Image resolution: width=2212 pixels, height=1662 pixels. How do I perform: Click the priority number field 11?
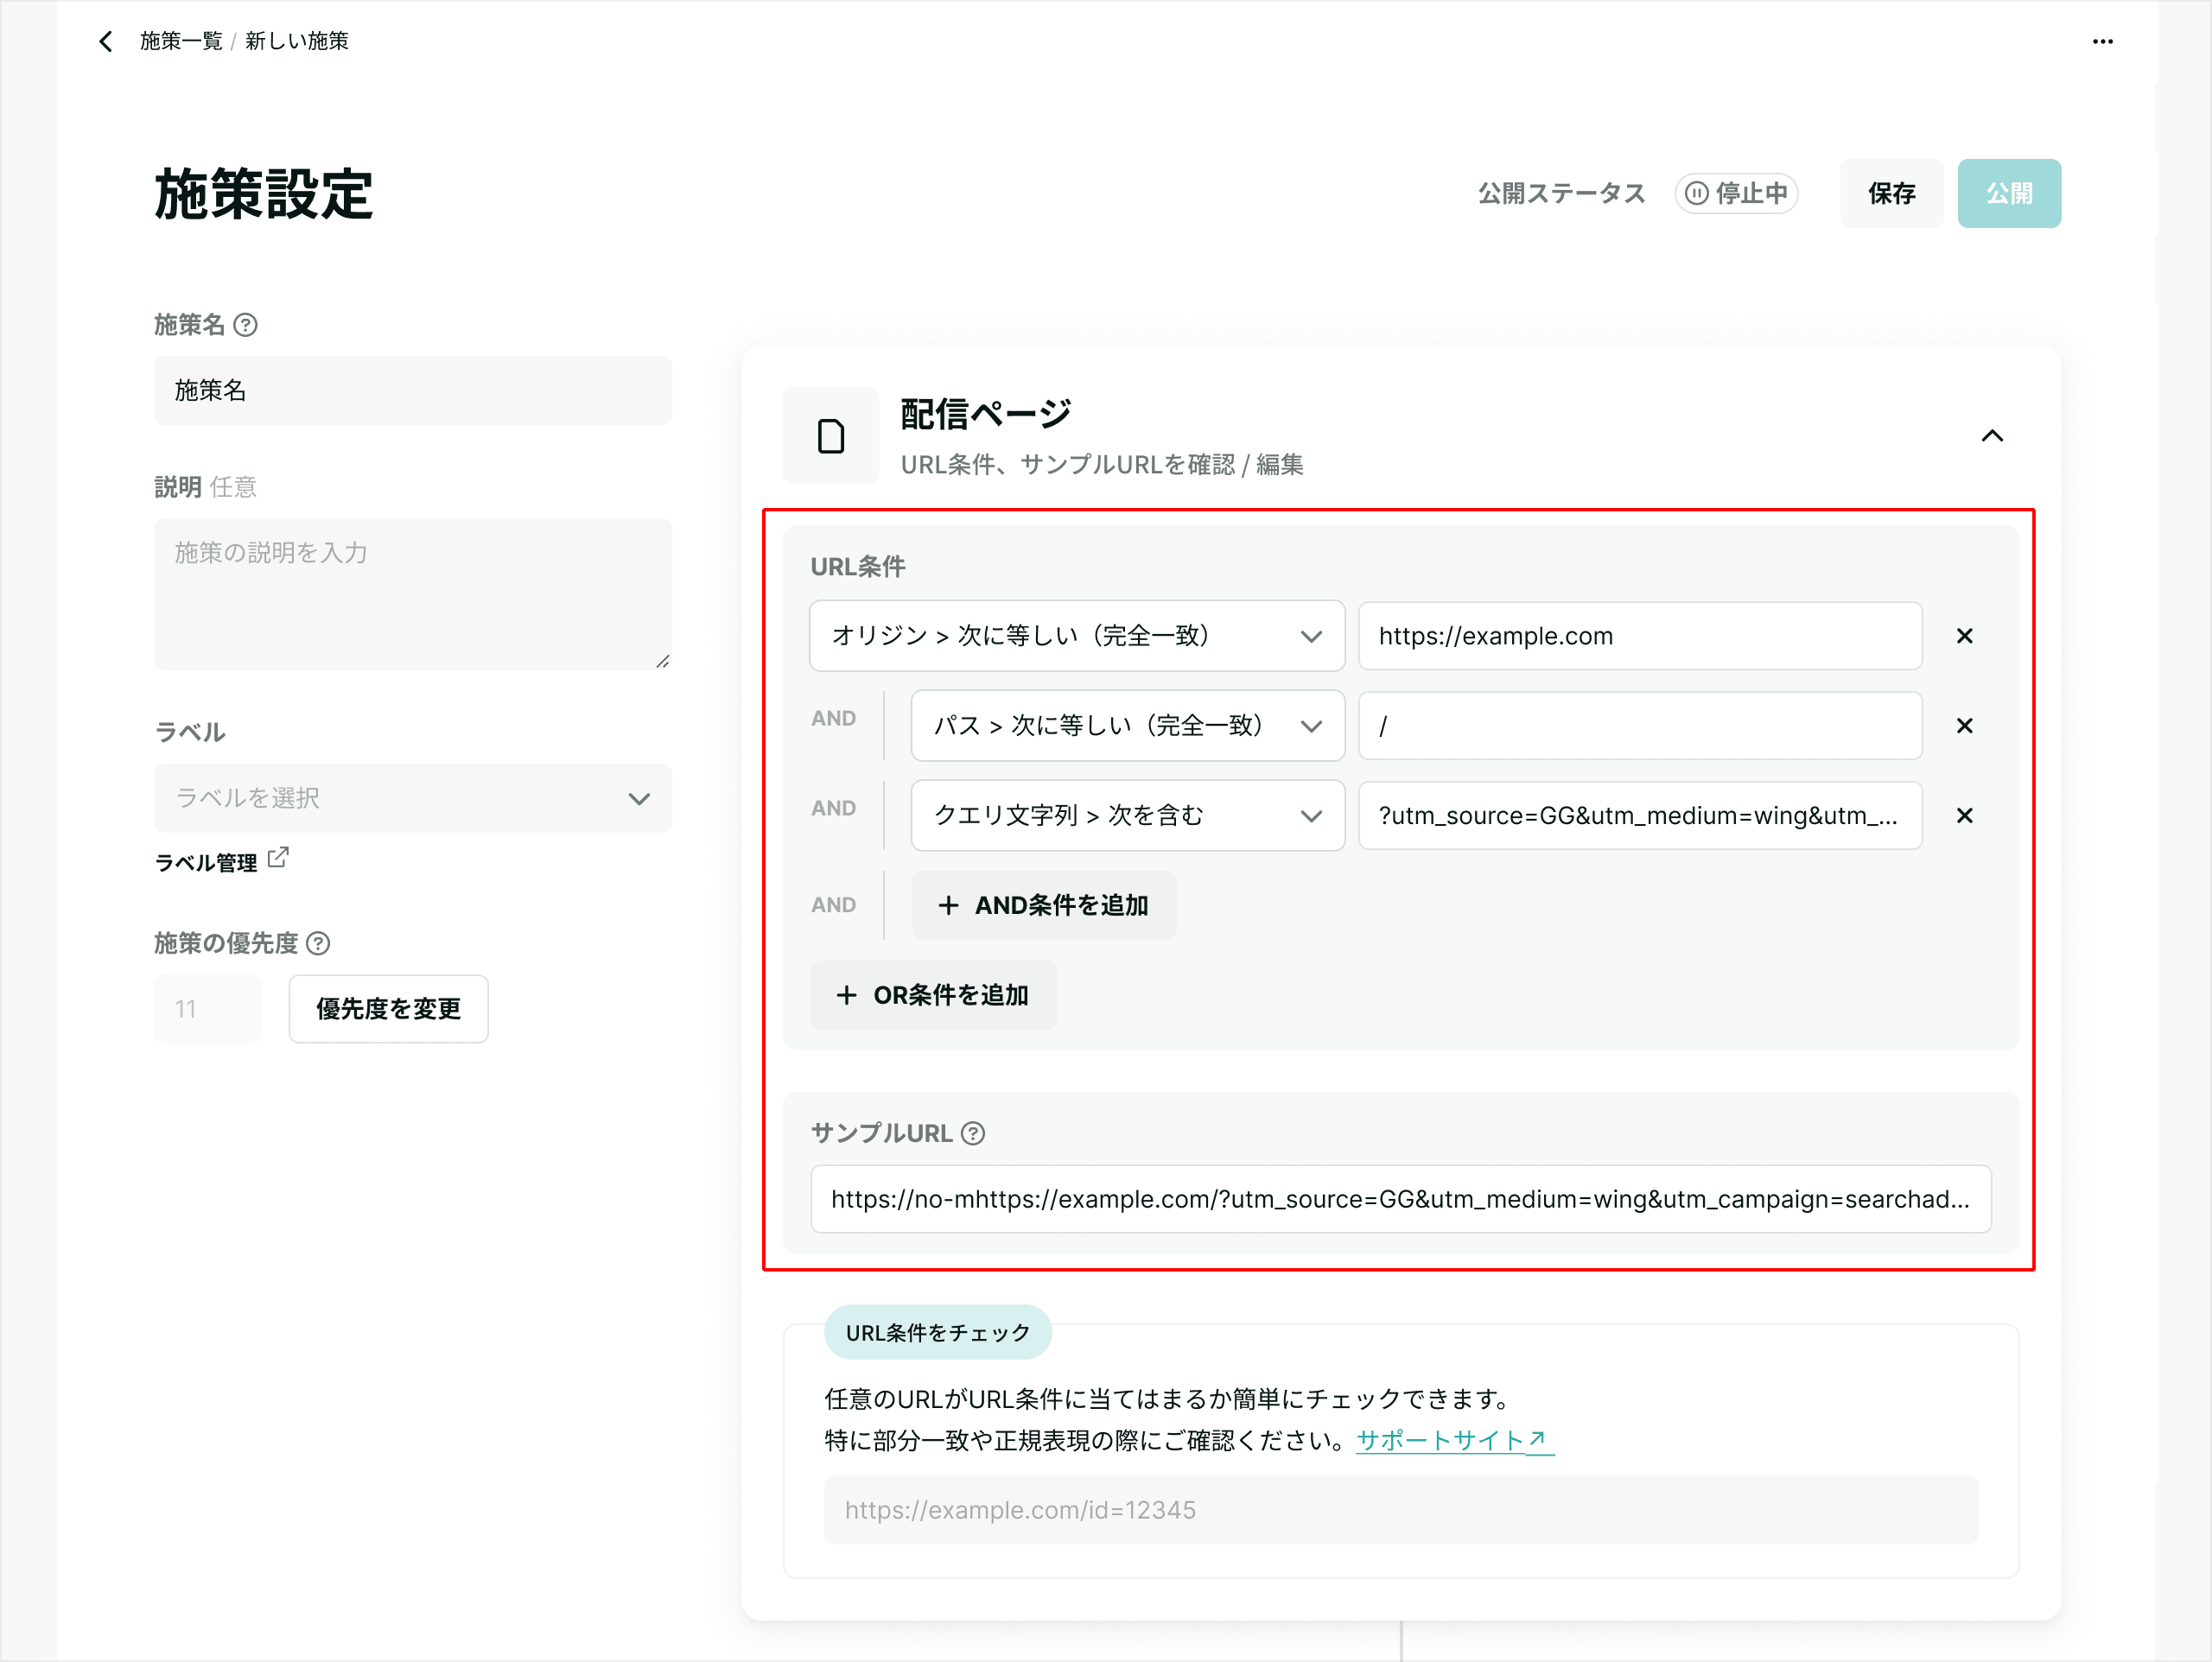coord(207,1009)
